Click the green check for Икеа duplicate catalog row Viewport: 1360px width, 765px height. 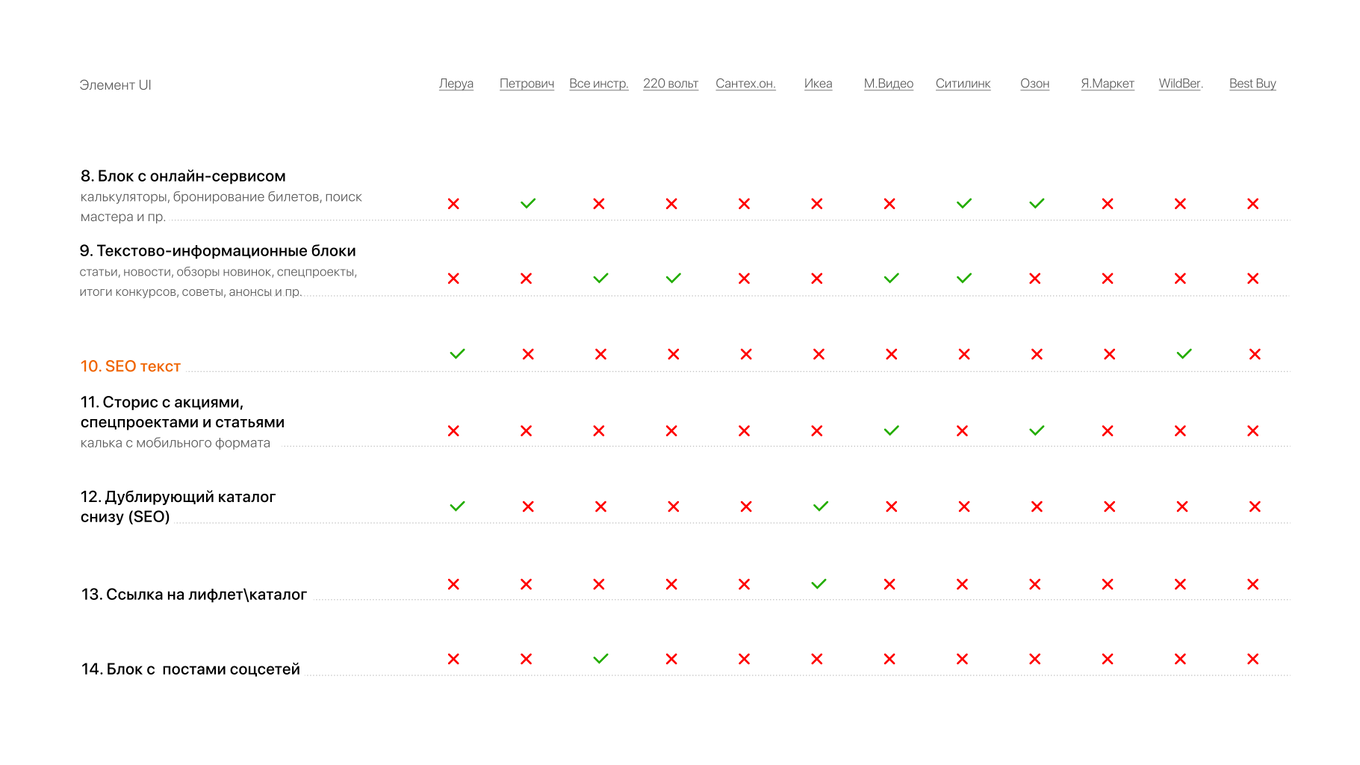(x=821, y=507)
